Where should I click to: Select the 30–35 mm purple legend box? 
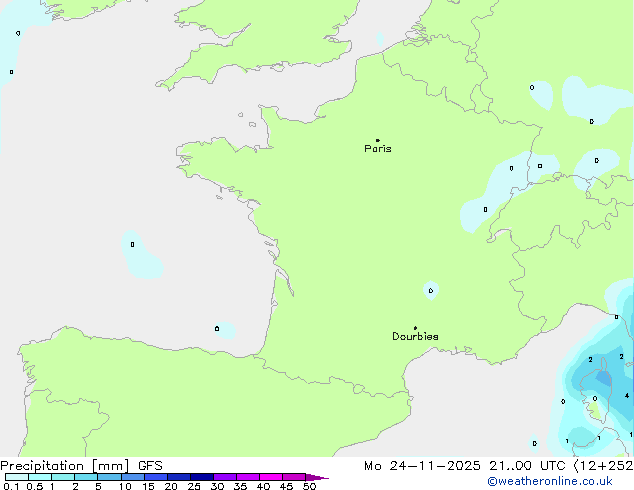click(x=225, y=477)
